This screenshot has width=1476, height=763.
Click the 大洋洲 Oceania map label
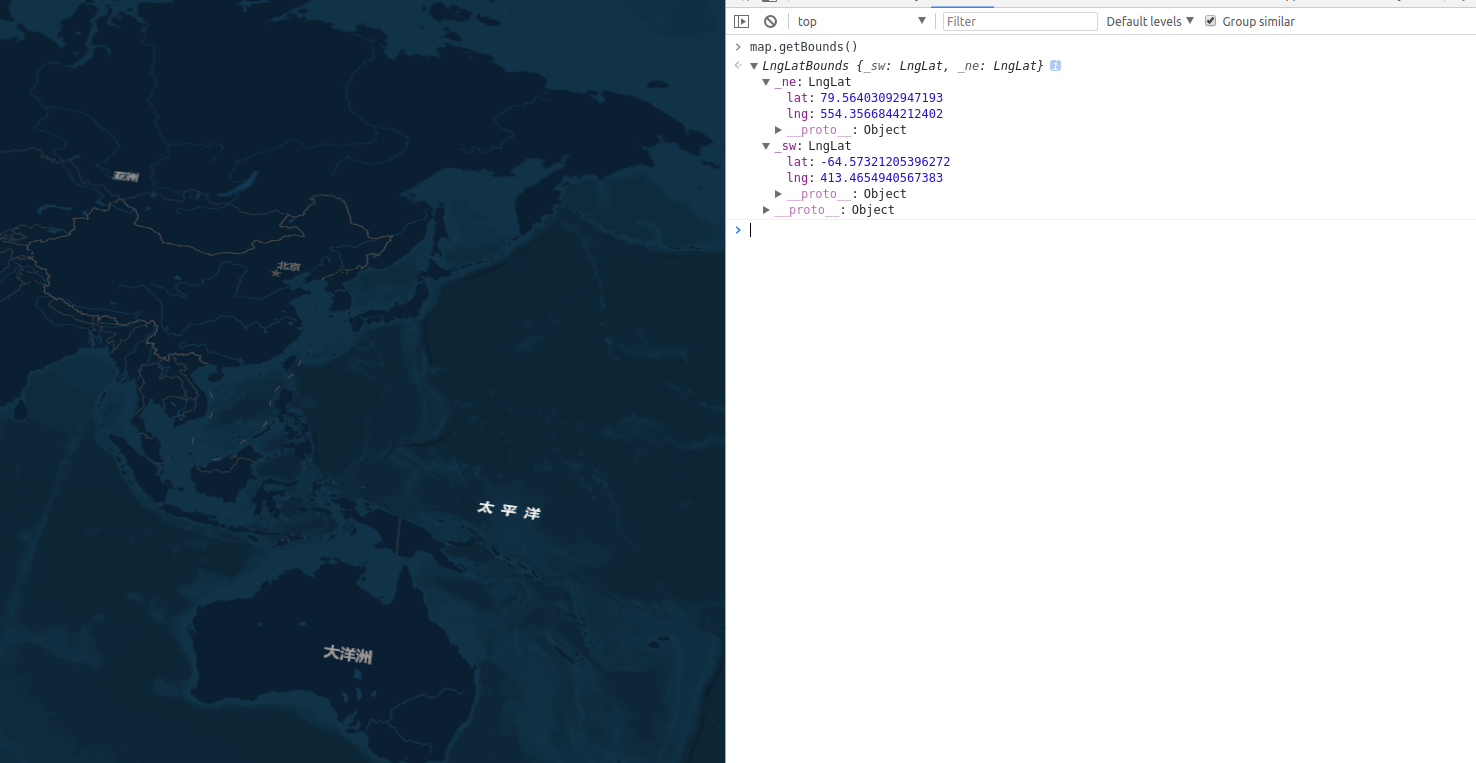(x=347, y=656)
